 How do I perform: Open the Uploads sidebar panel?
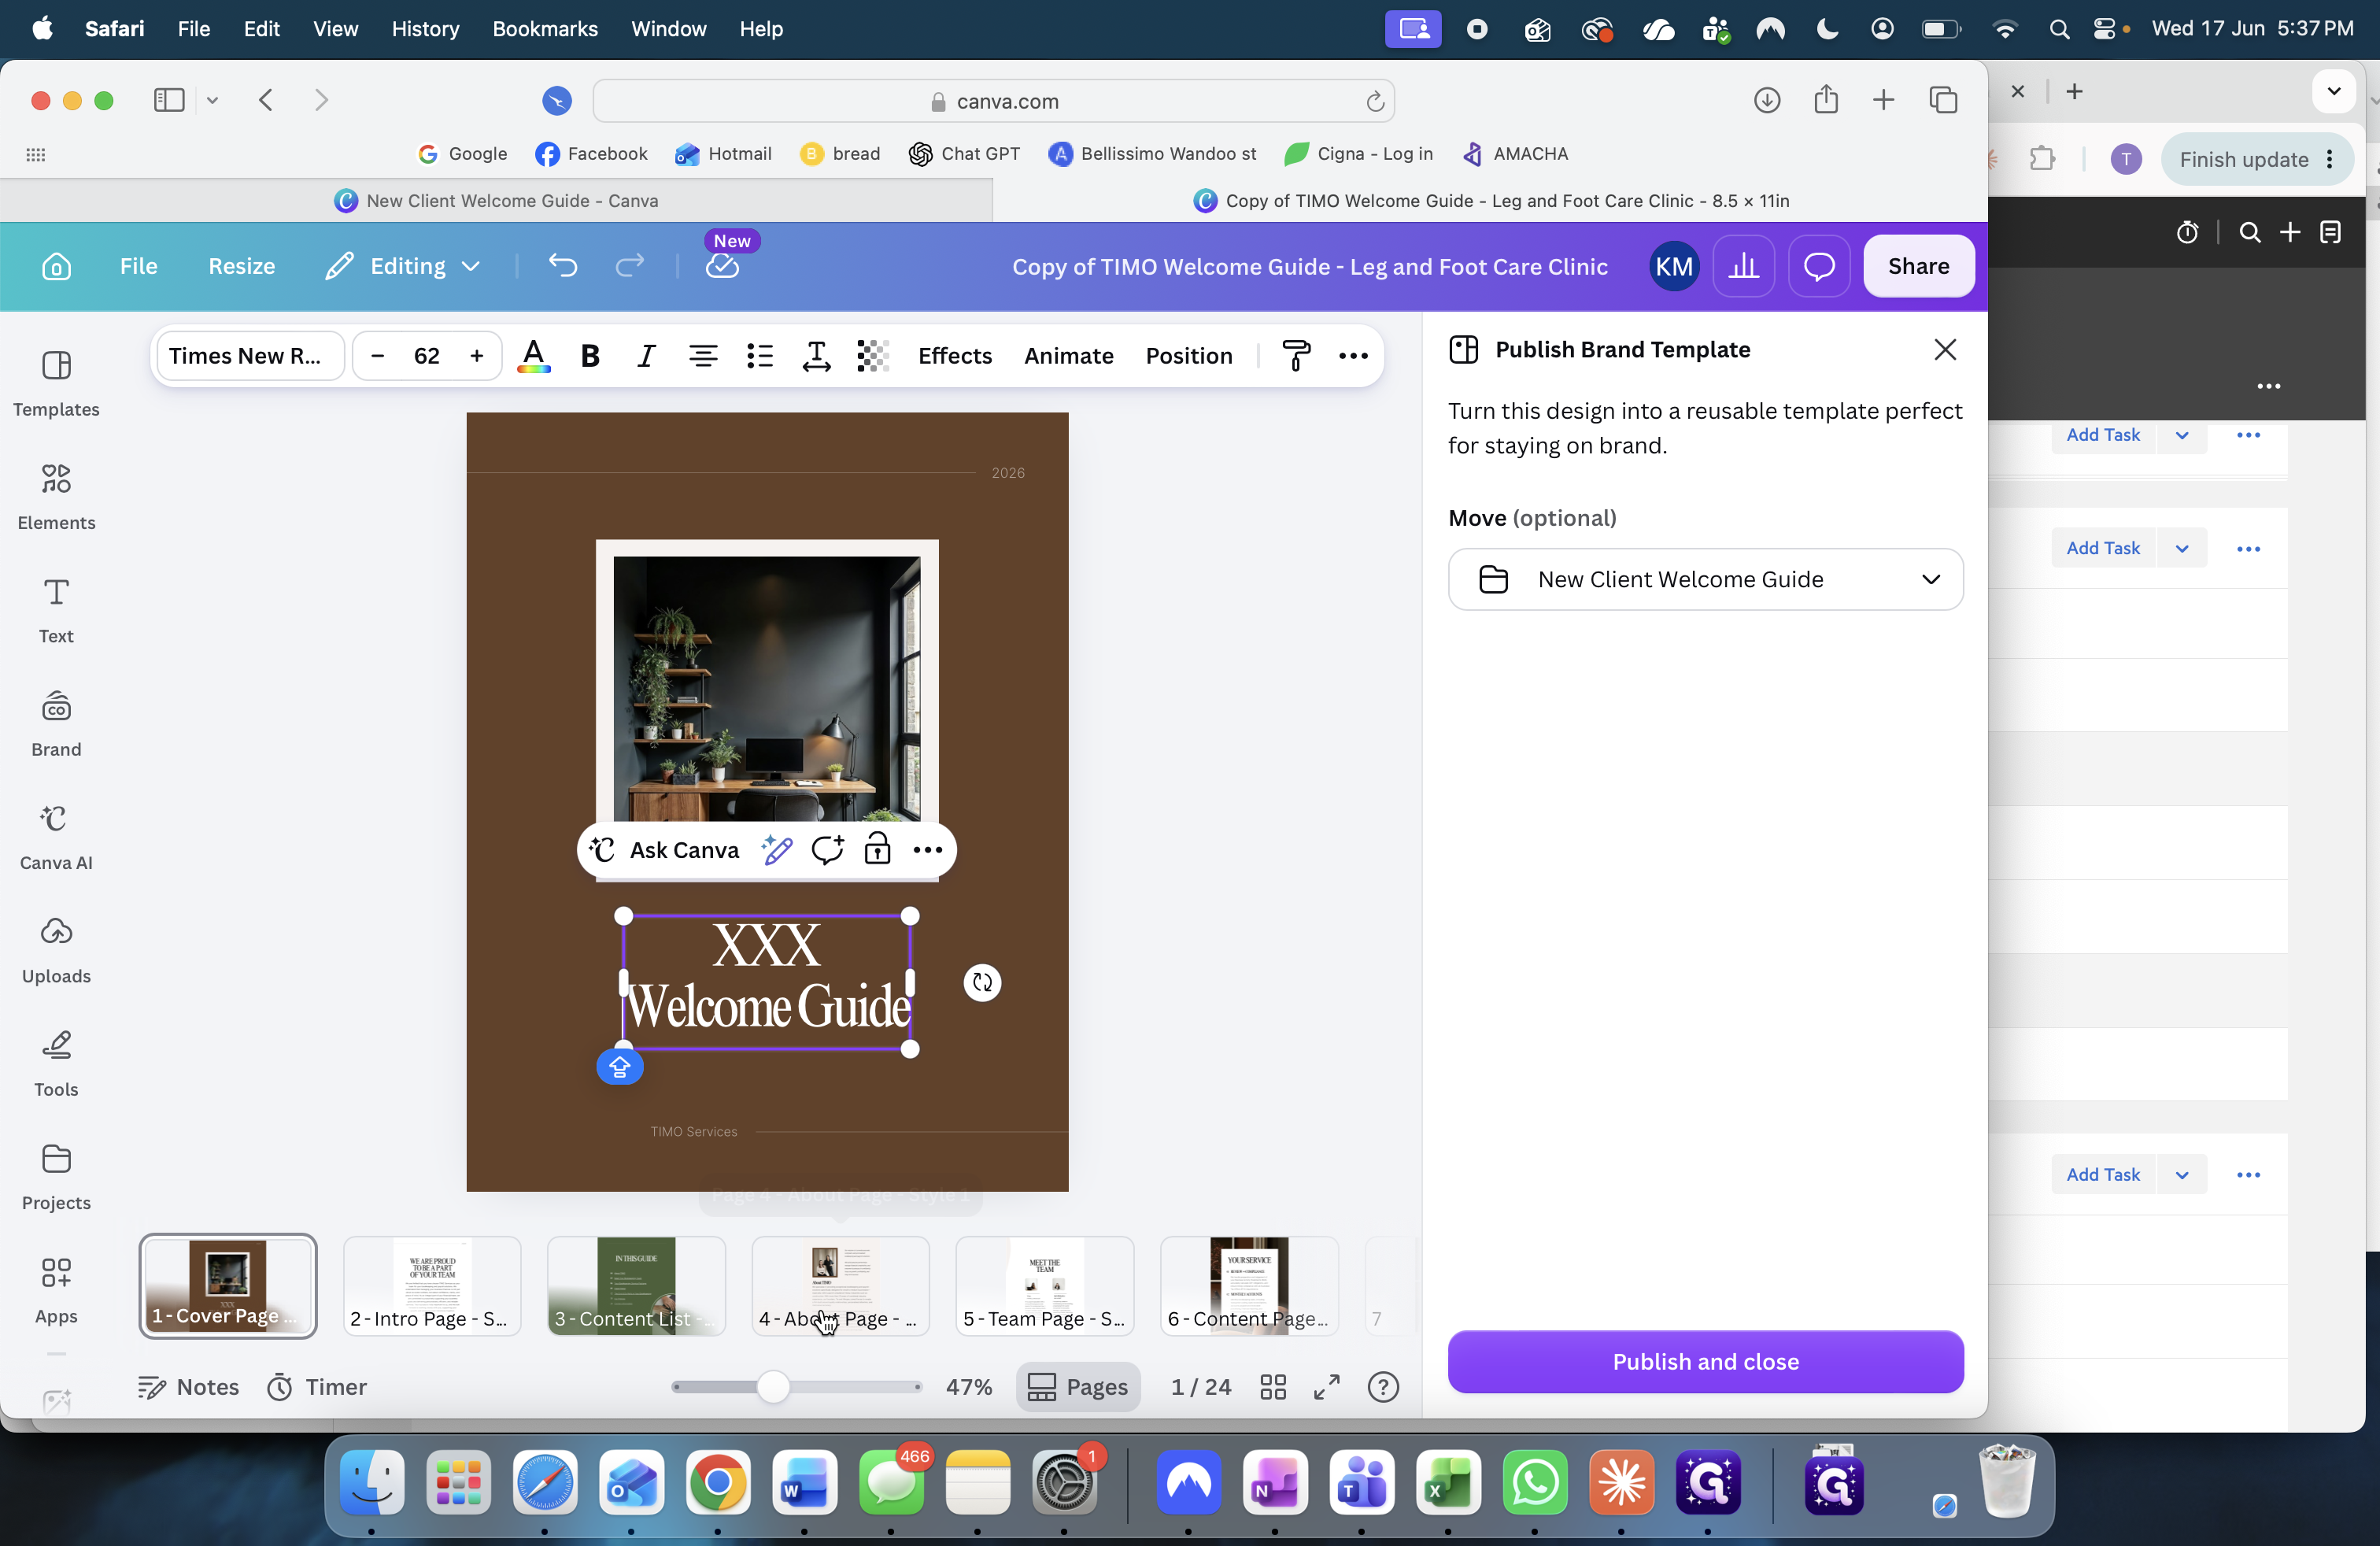(x=56, y=950)
